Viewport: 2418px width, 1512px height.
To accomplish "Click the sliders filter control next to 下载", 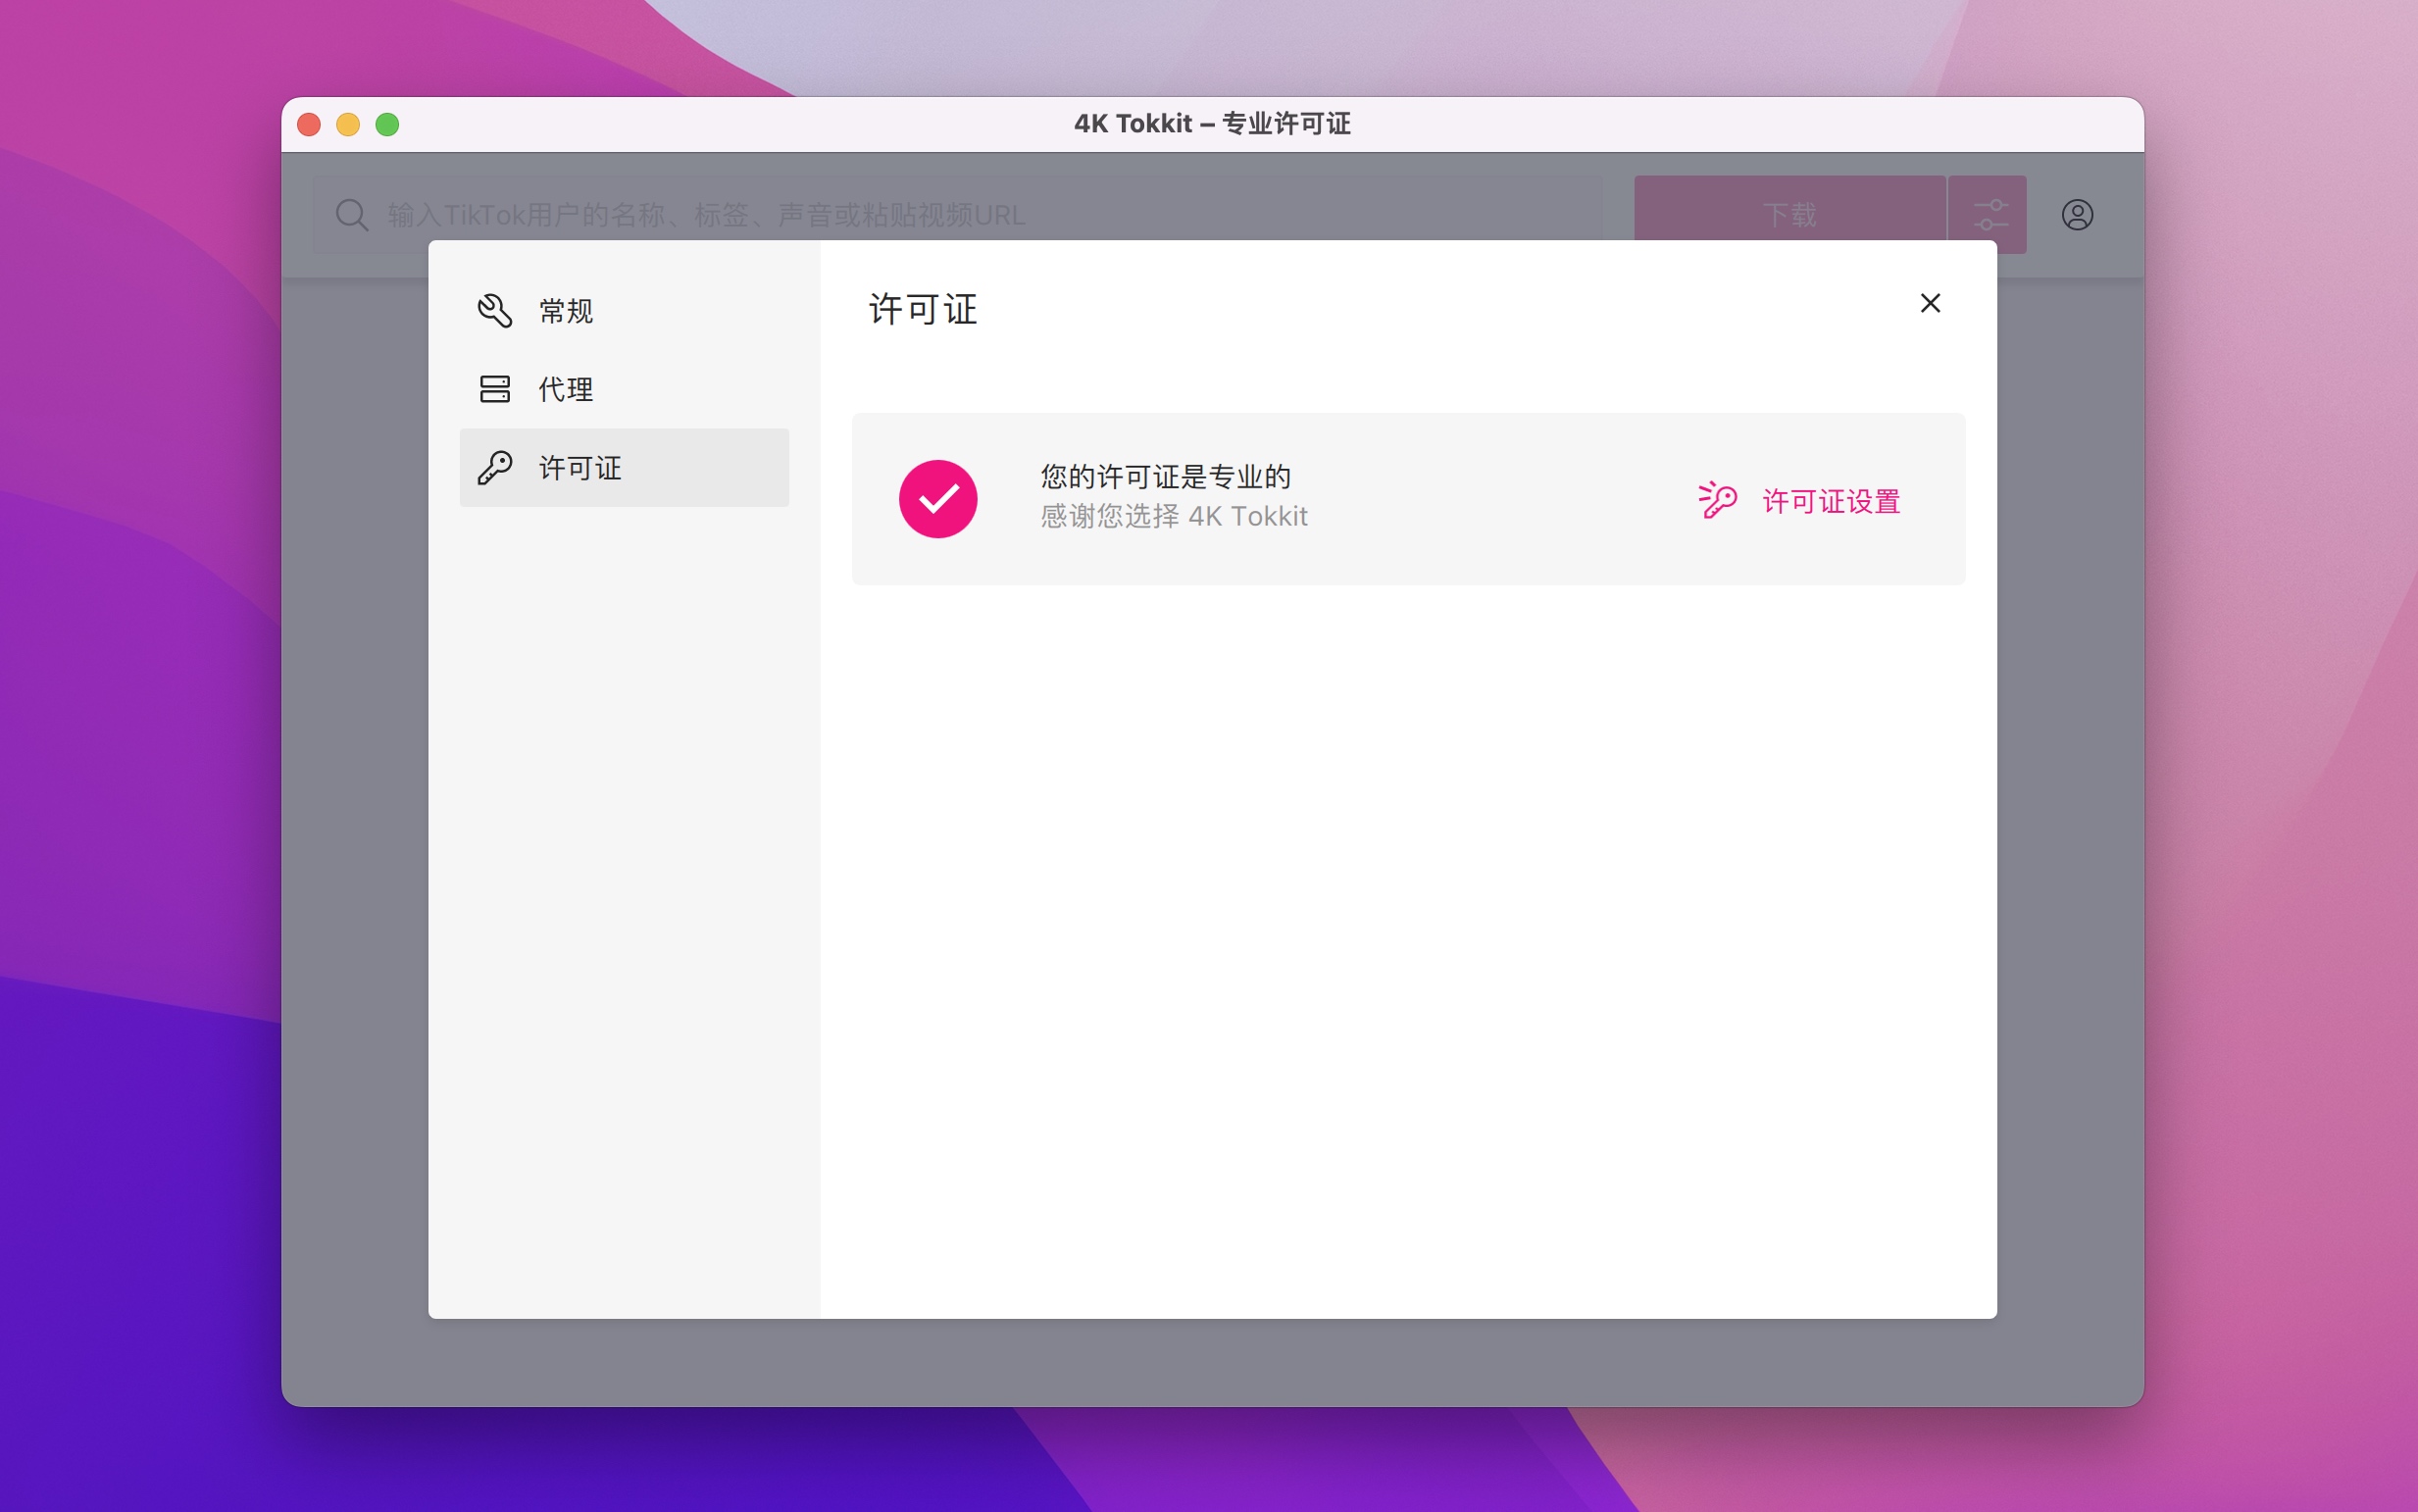I will click(x=1990, y=213).
